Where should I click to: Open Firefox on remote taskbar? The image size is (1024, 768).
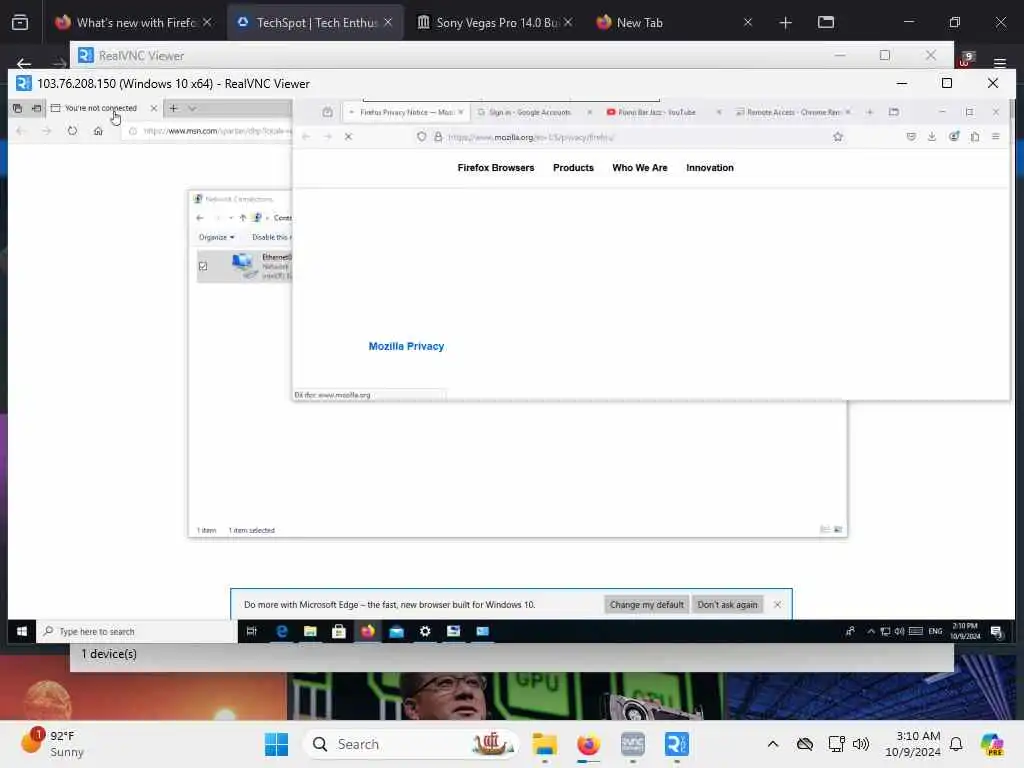[368, 632]
